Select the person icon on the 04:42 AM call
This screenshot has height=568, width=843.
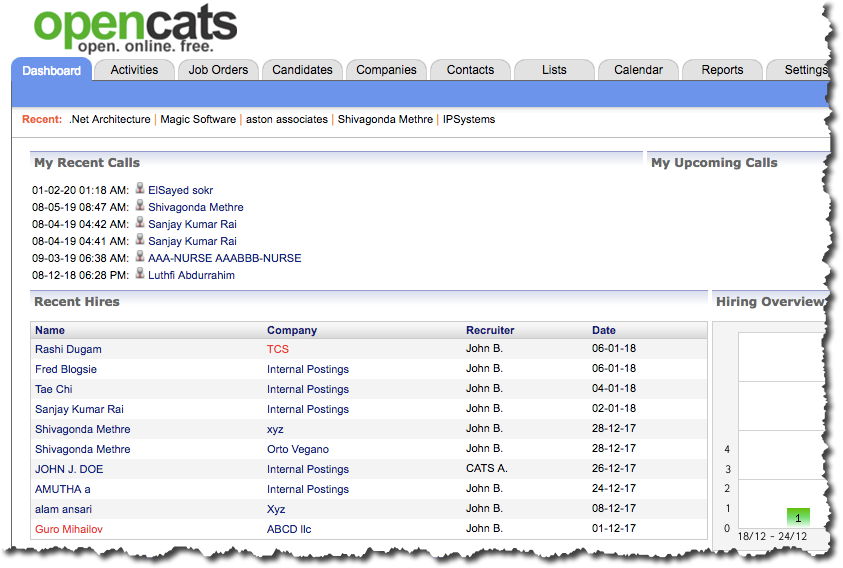[140, 223]
